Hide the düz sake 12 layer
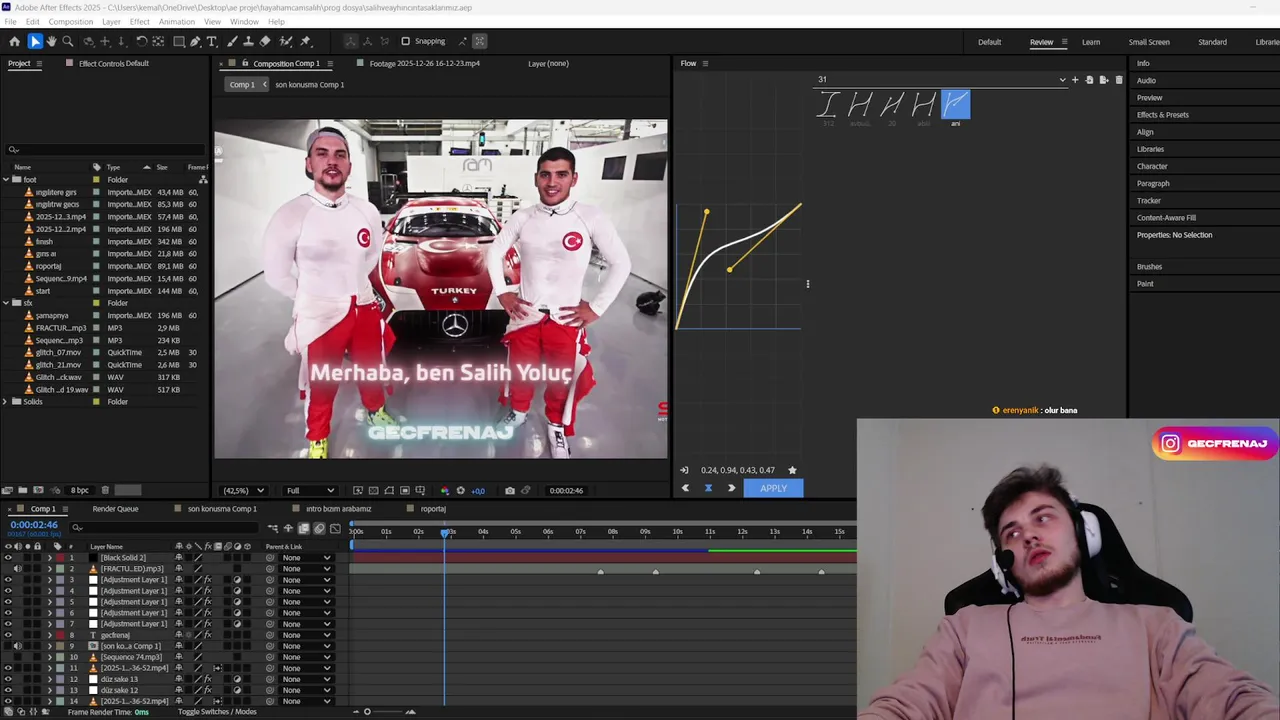The image size is (1280, 720). [x=8, y=690]
